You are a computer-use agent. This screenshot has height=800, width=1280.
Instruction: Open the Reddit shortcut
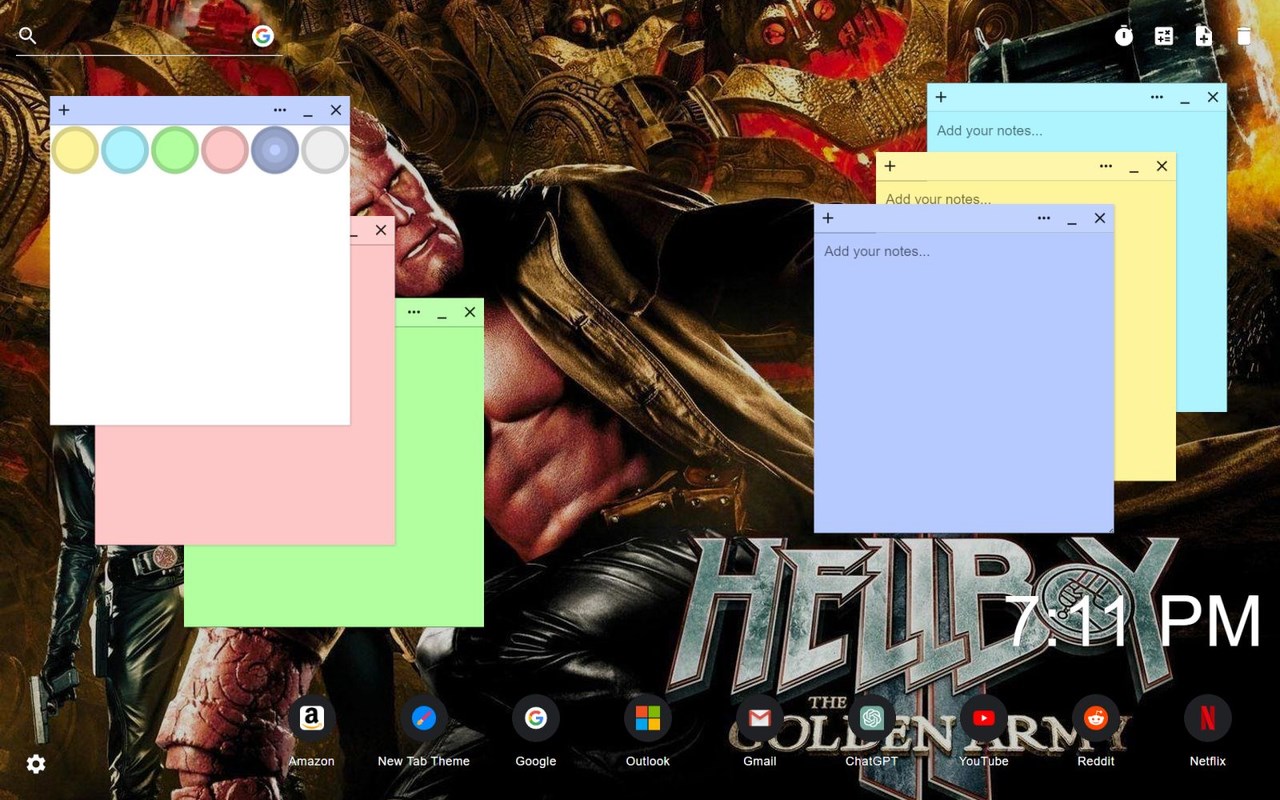[x=1096, y=718]
